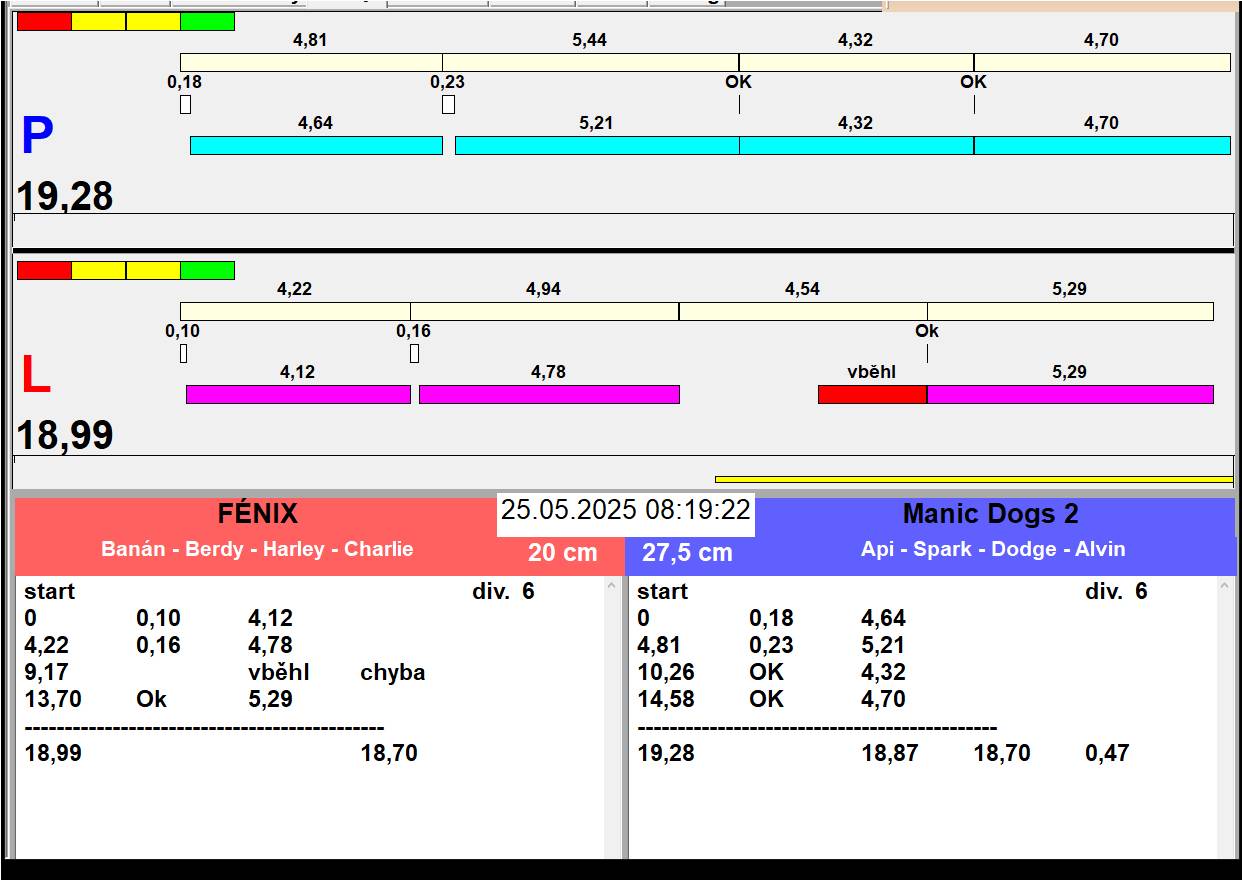Select the cyan 4,32 run bar in lane P
The width and height of the screenshot is (1242, 880).
coord(857,146)
